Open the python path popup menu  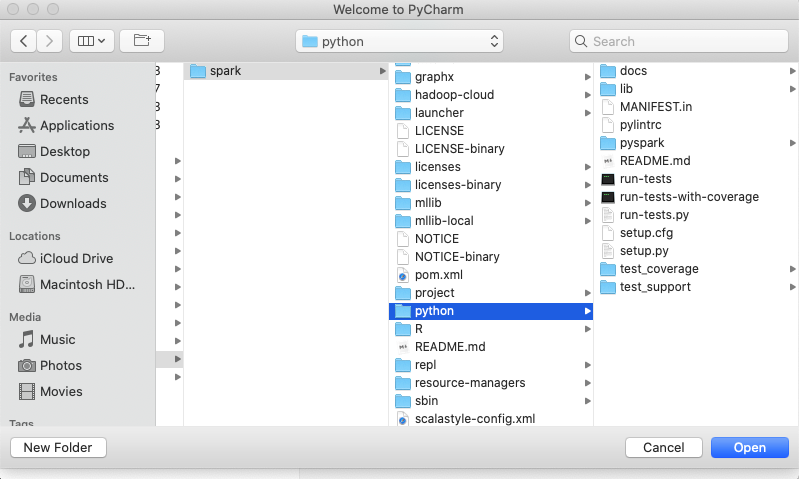click(x=400, y=41)
